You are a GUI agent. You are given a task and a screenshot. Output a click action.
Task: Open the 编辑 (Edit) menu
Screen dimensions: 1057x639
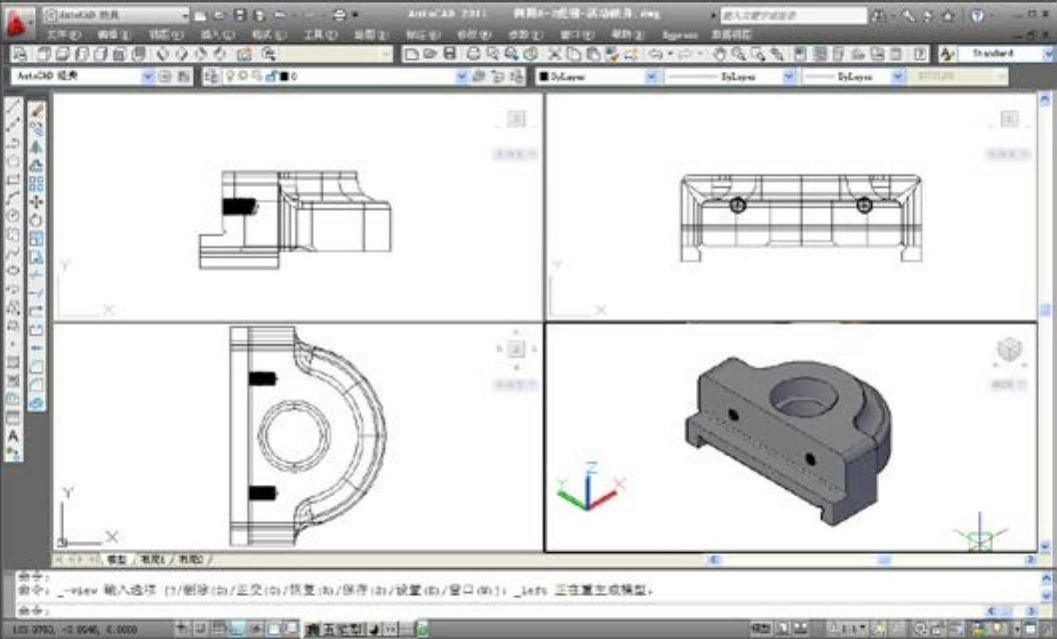114,34
